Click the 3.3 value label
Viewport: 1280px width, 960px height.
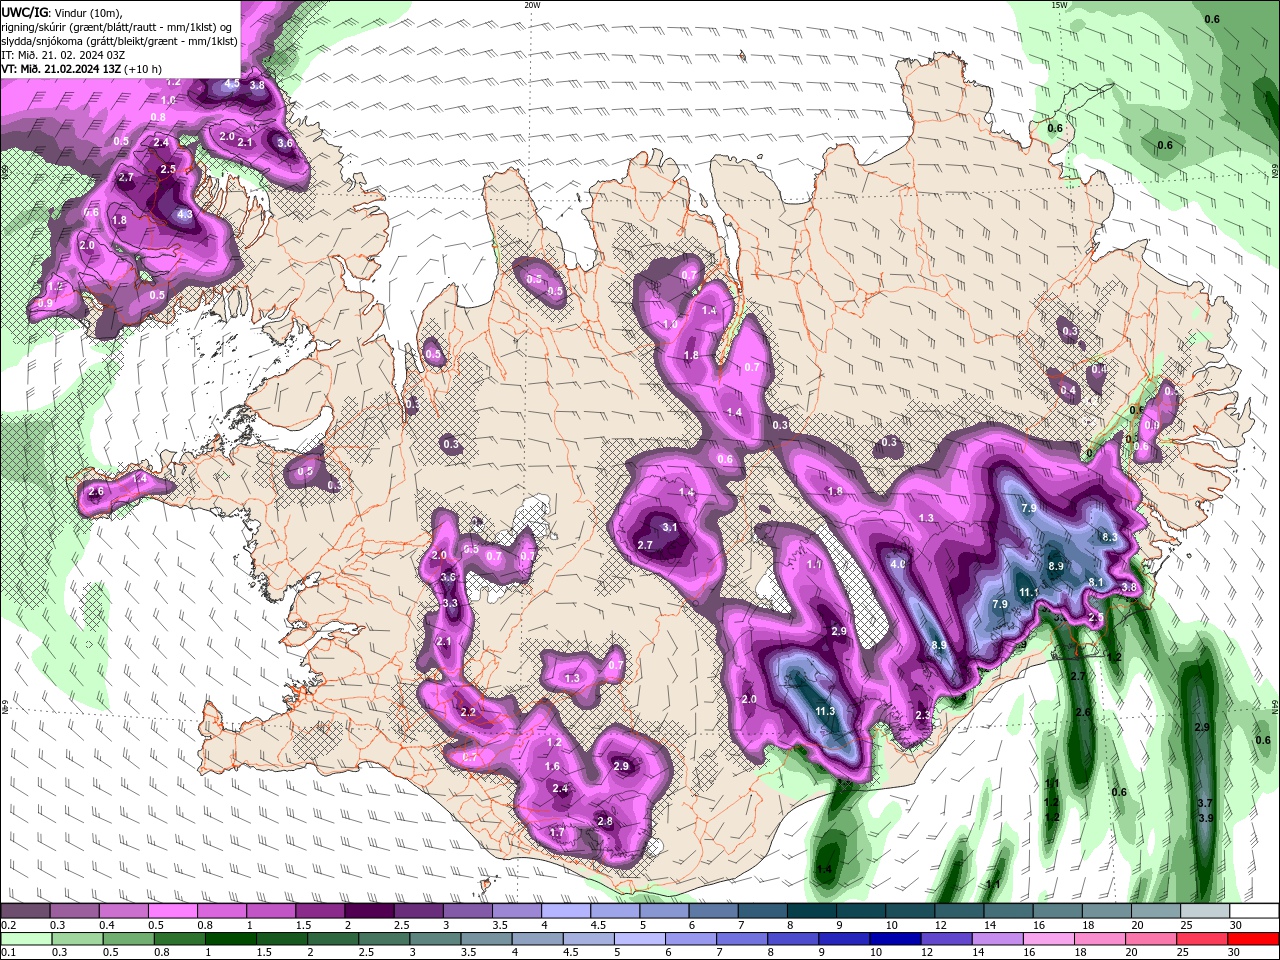click(450, 603)
